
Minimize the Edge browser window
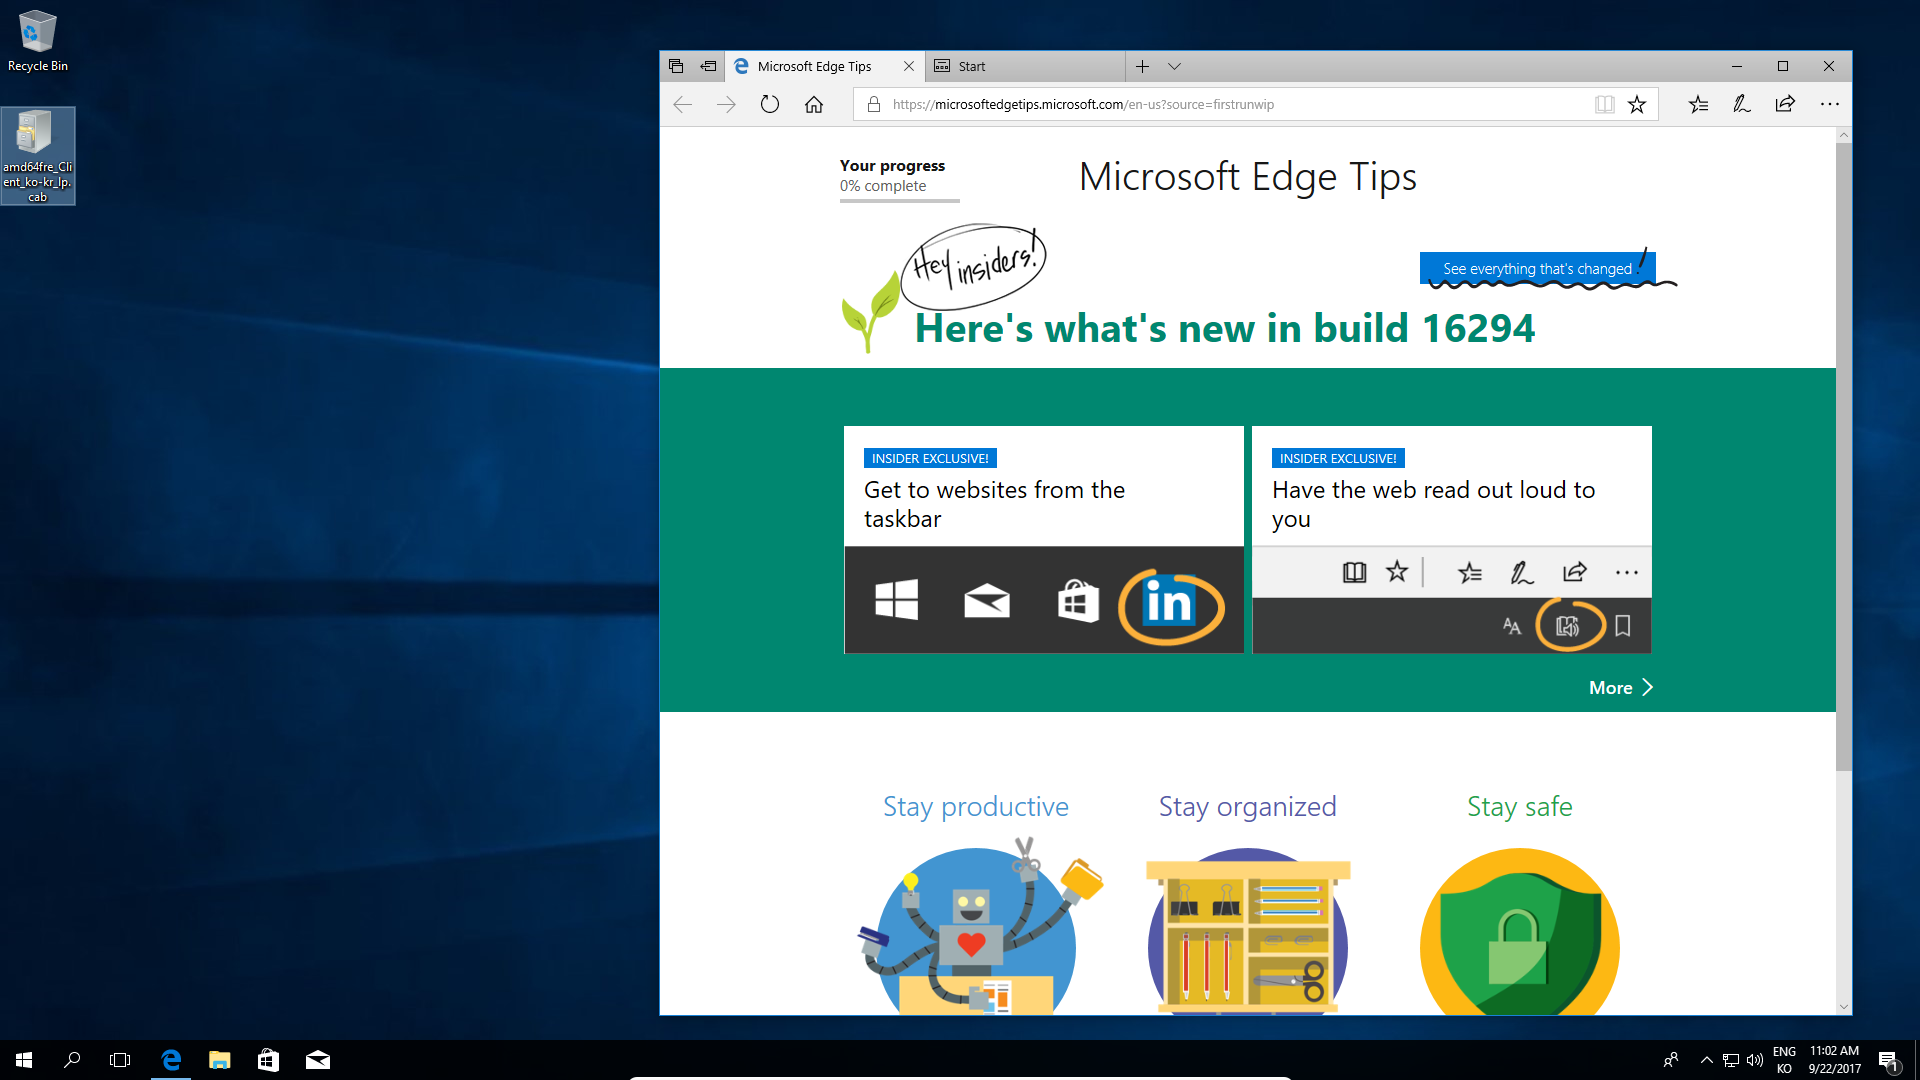1737,66
